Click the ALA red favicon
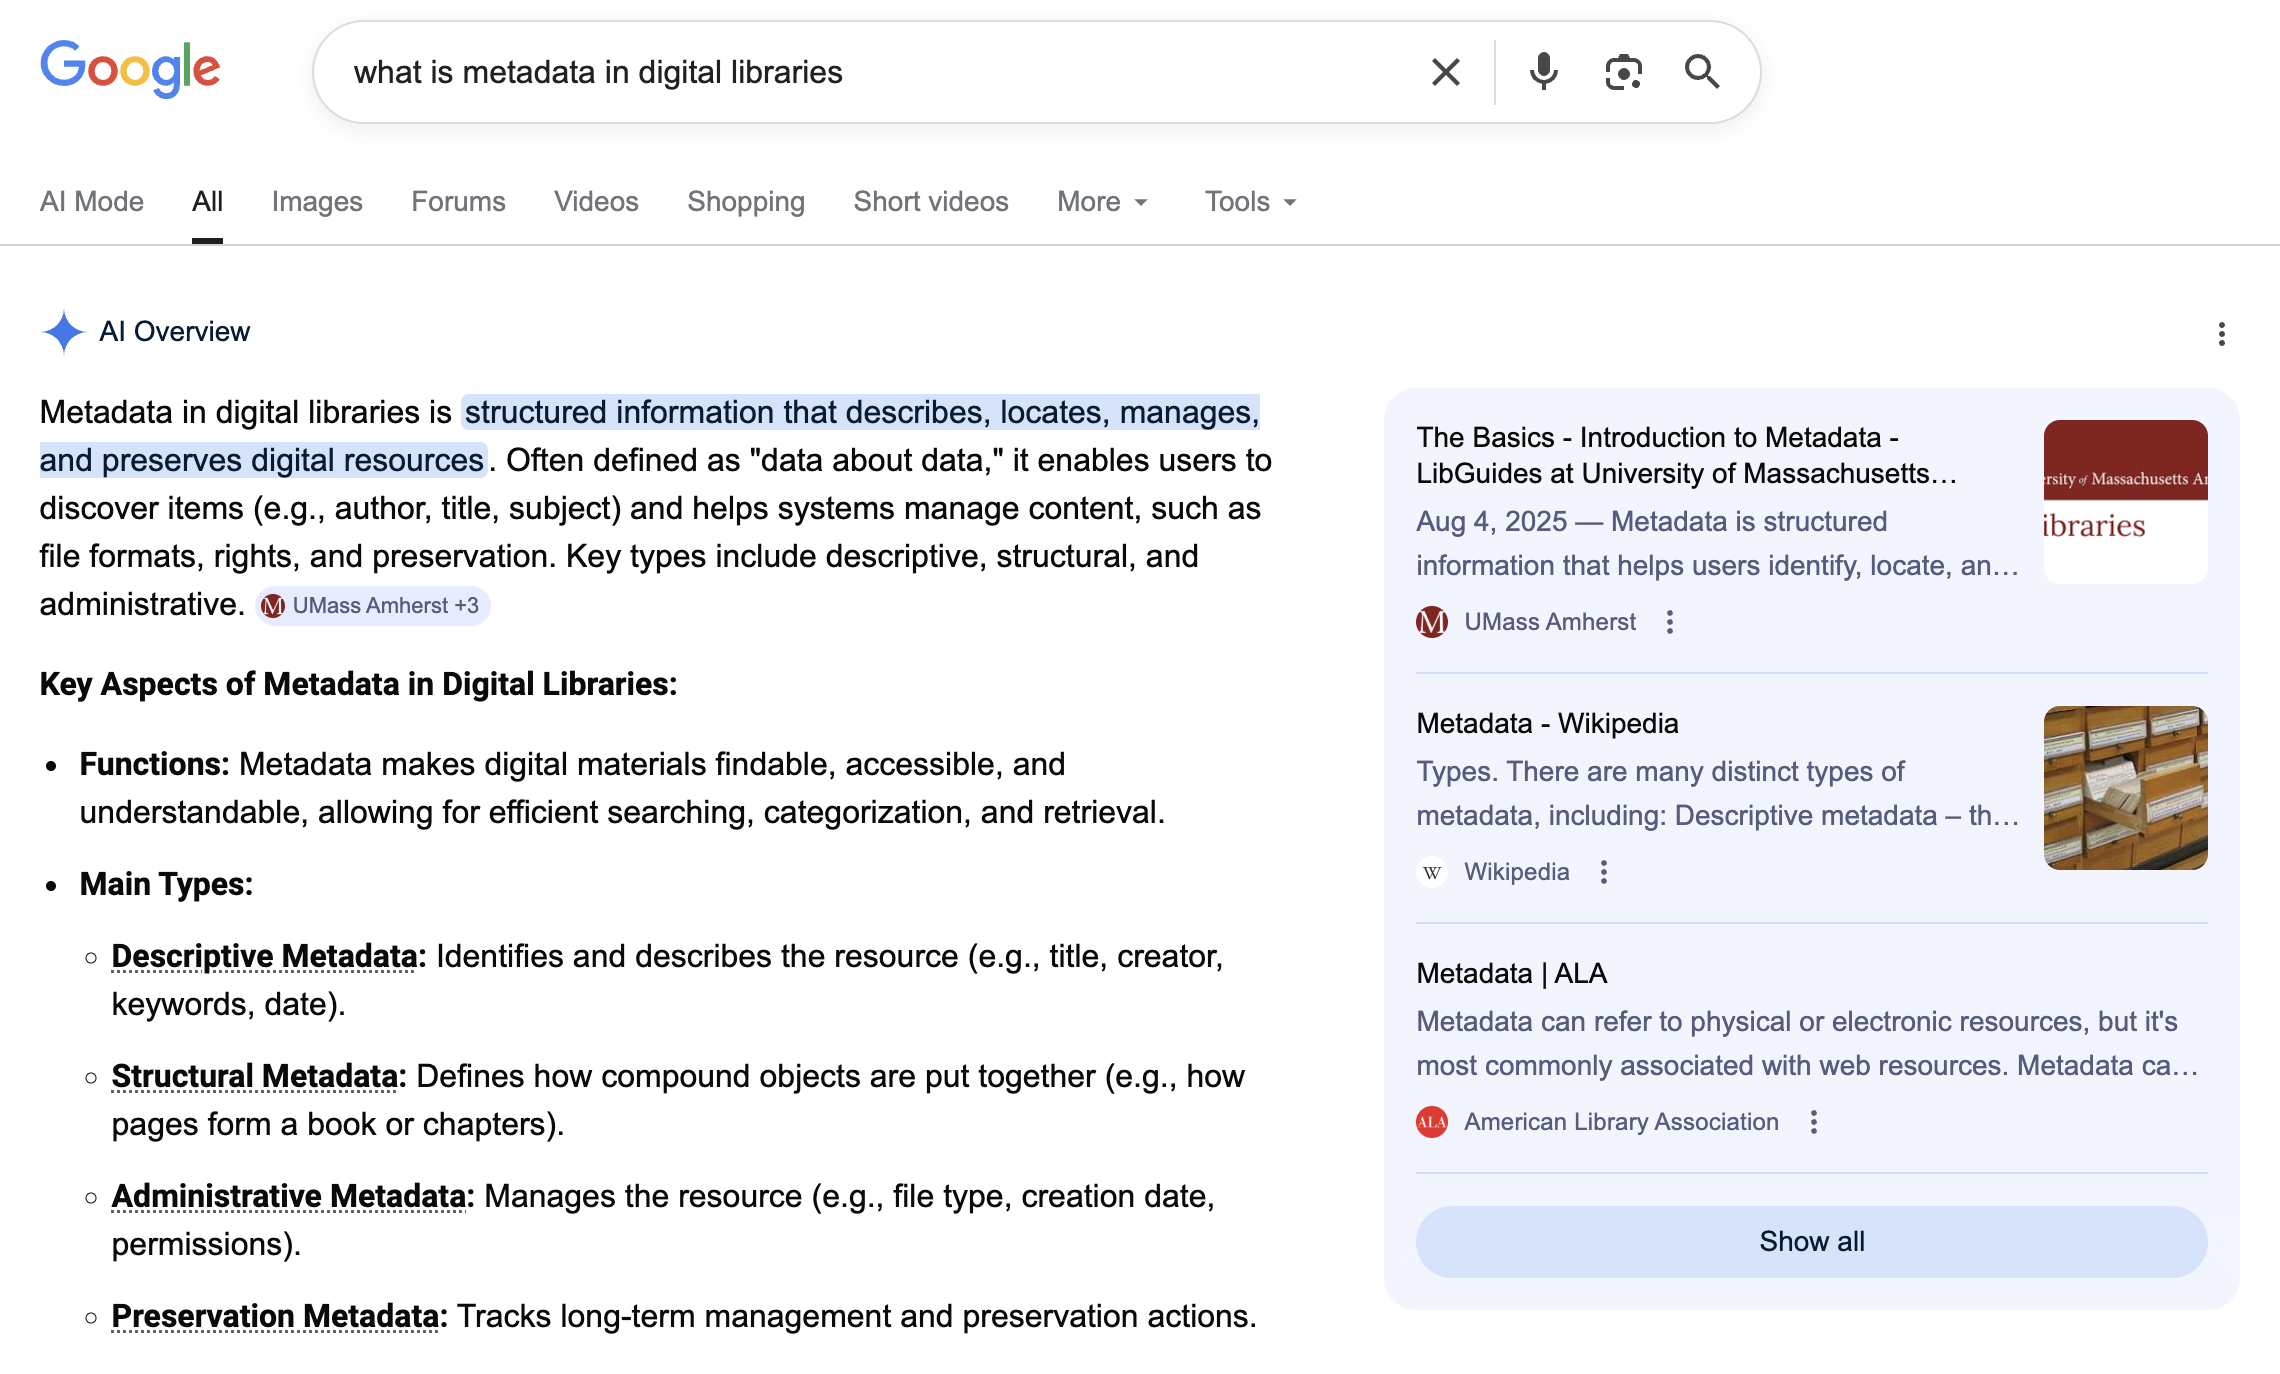Image resolution: width=2280 pixels, height=1374 pixels. coord(1432,1122)
